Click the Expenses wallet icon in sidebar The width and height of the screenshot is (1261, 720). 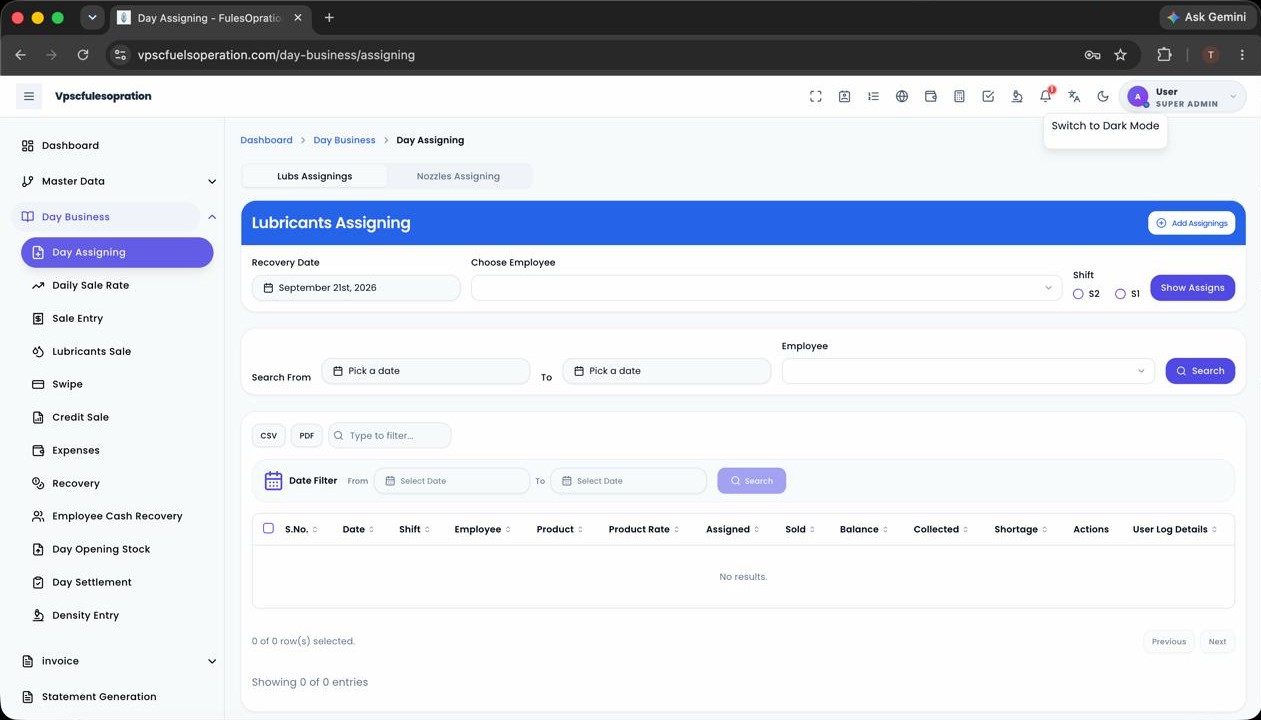tap(38, 451)
